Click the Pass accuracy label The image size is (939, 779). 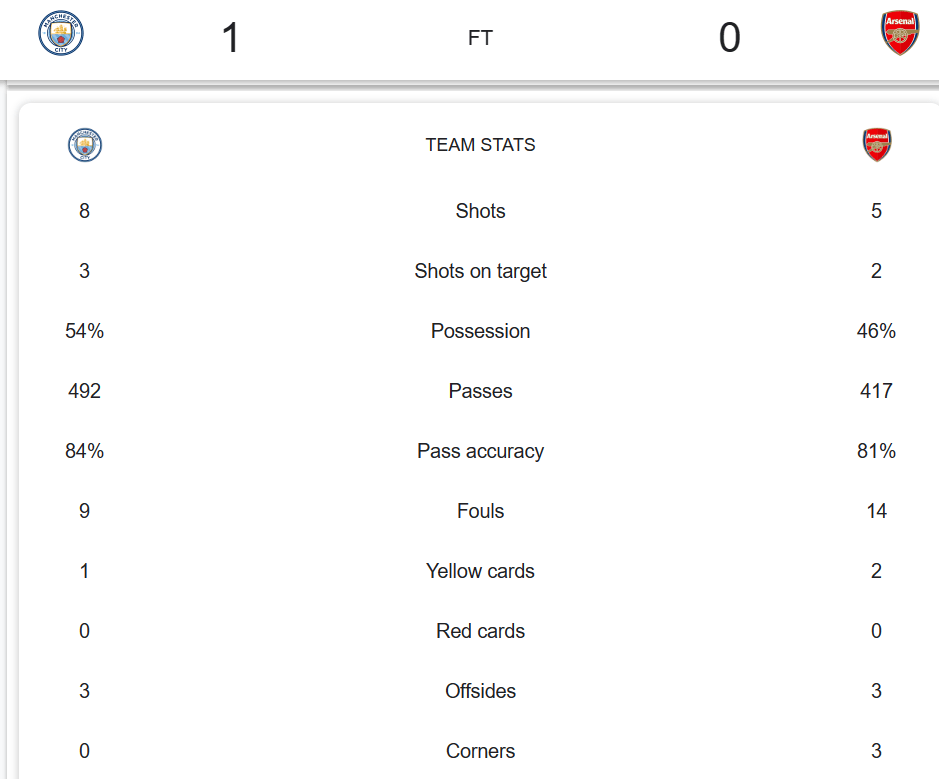[x=480, y=451]
